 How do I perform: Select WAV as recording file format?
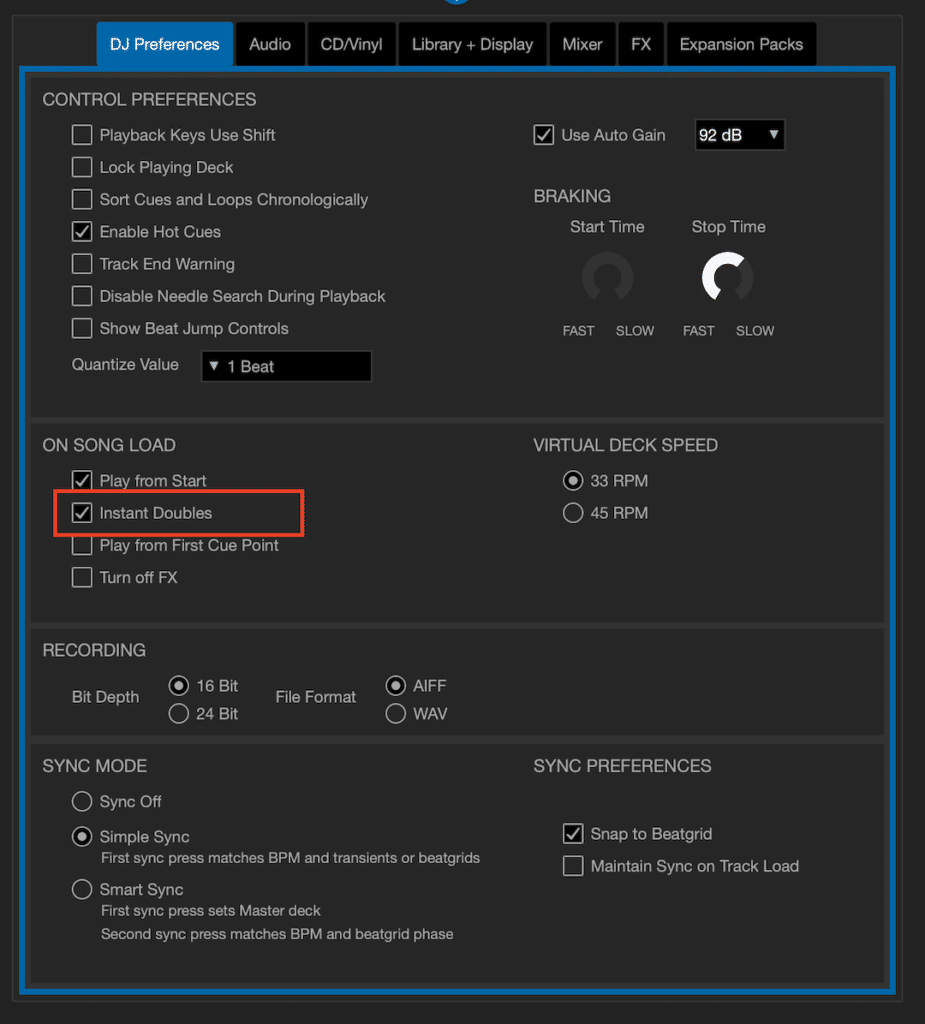[395, 713]
